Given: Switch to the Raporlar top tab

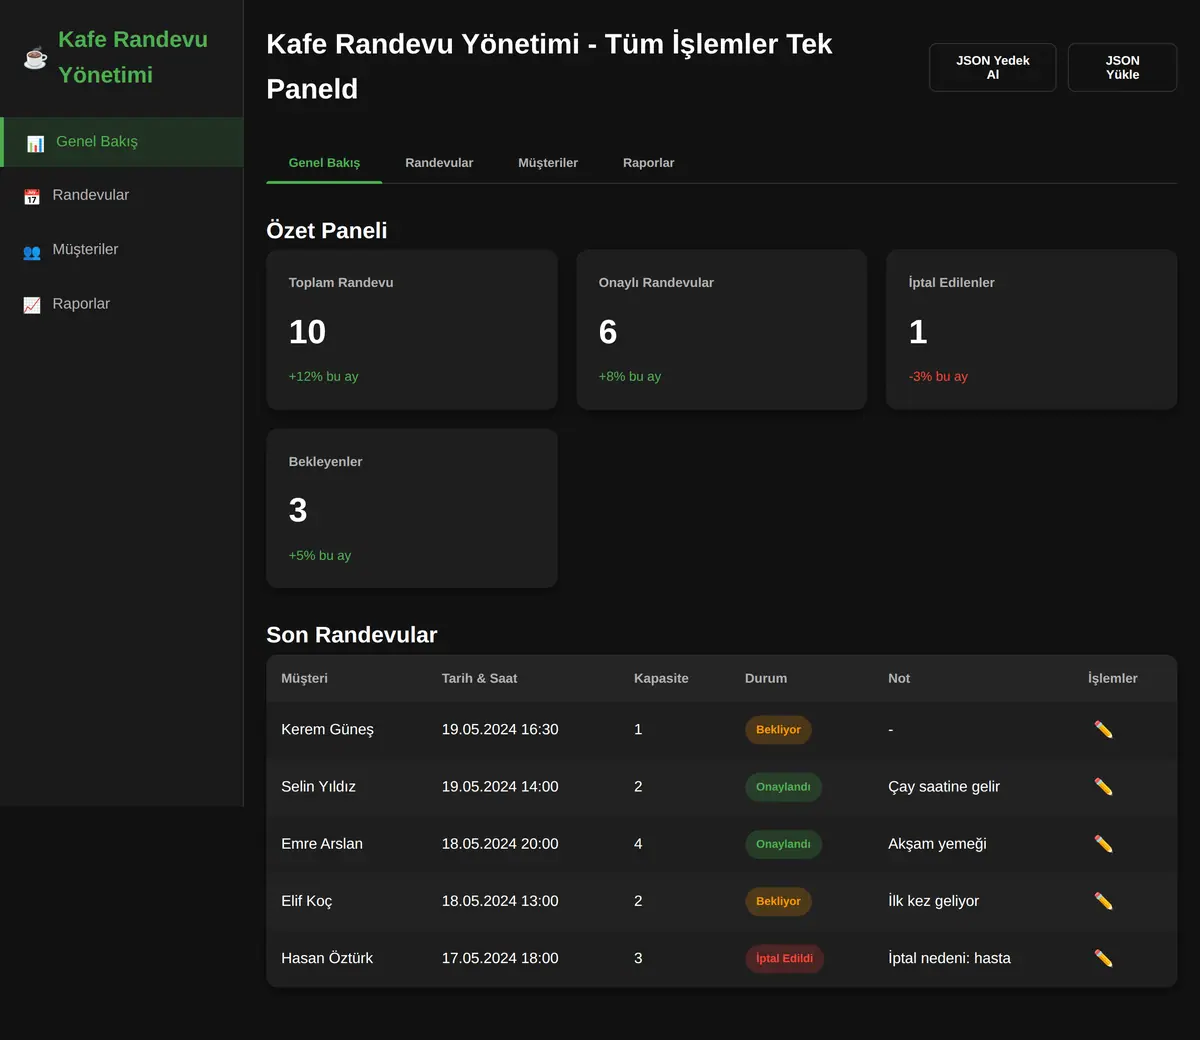Looking at the screenshot, I should [648, 163].
